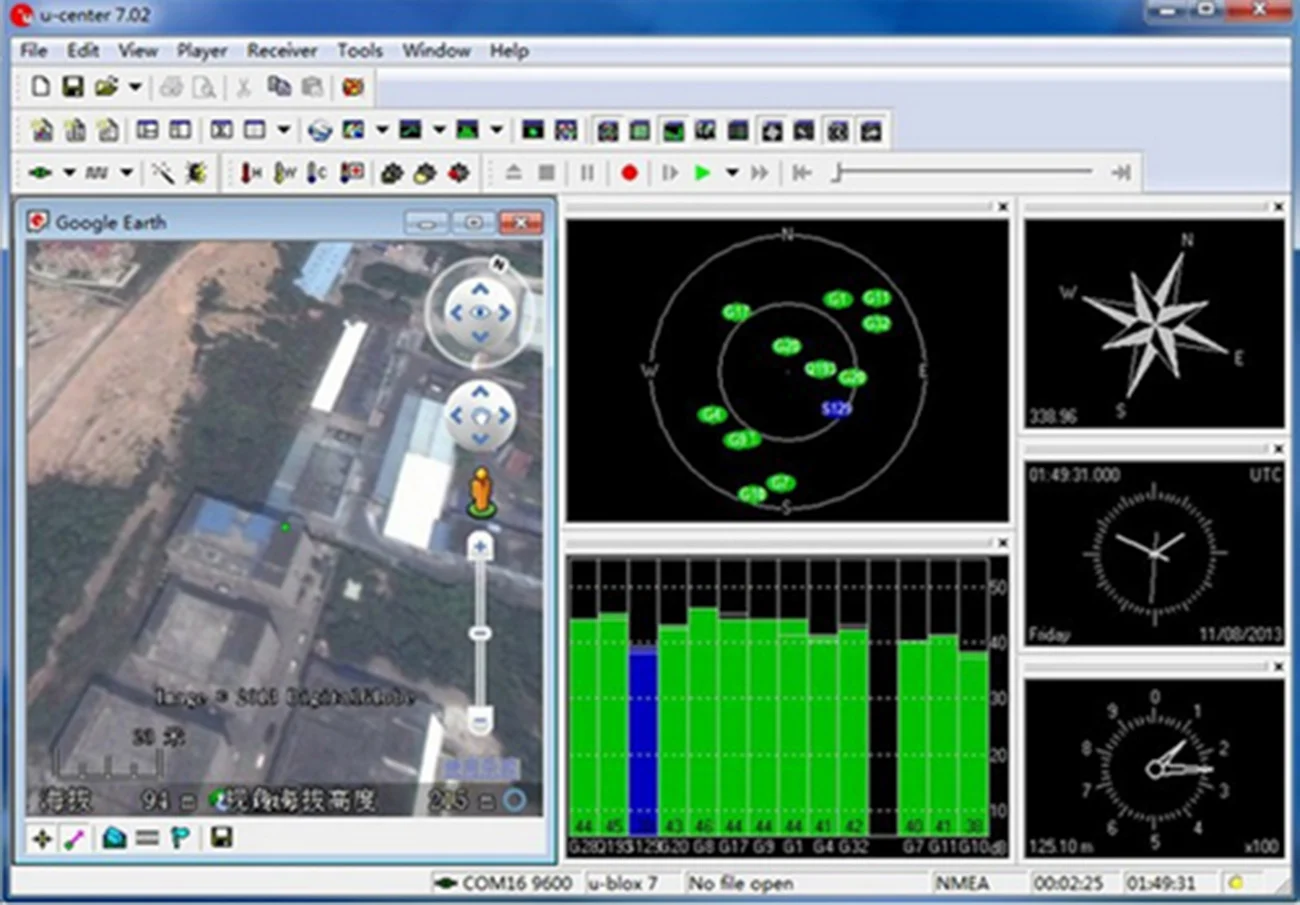Click the red Record button

[x=629, y=173]
